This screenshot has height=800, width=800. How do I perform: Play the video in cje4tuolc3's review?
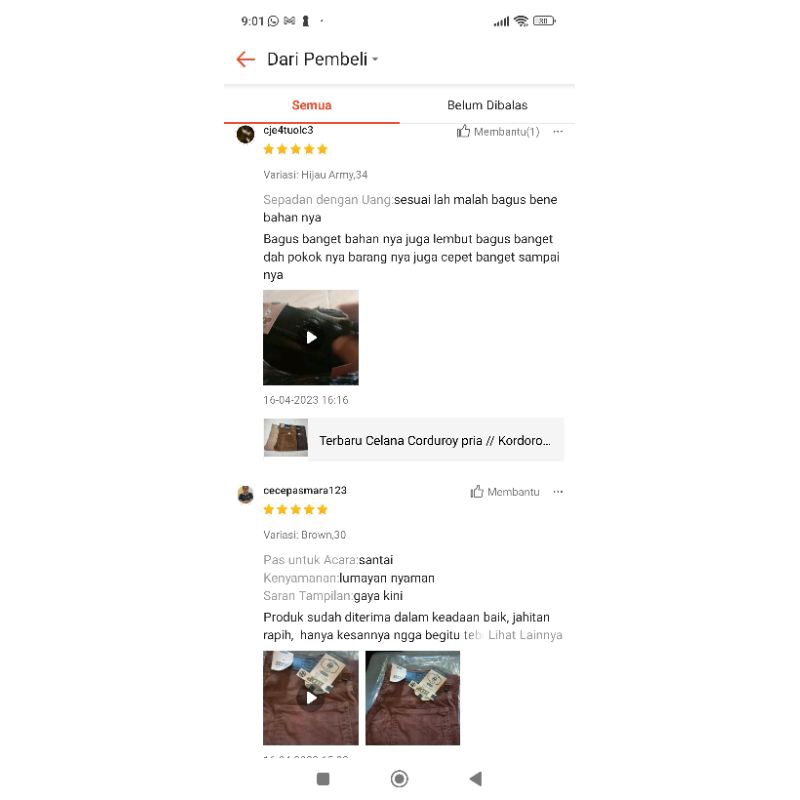[x=311, y=337]
